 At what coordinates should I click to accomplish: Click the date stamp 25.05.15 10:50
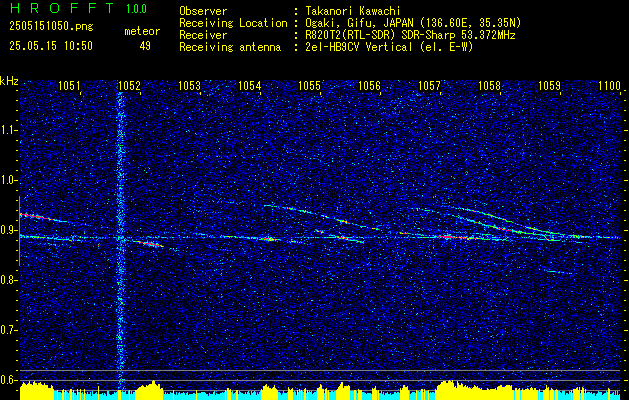pyautogui.click(x=51, y=46)
